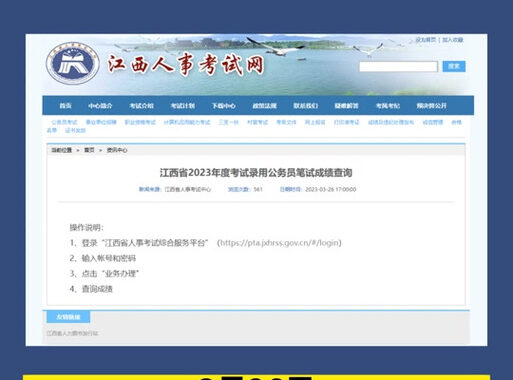Focus the site search input box

click(x=398, y=67)
